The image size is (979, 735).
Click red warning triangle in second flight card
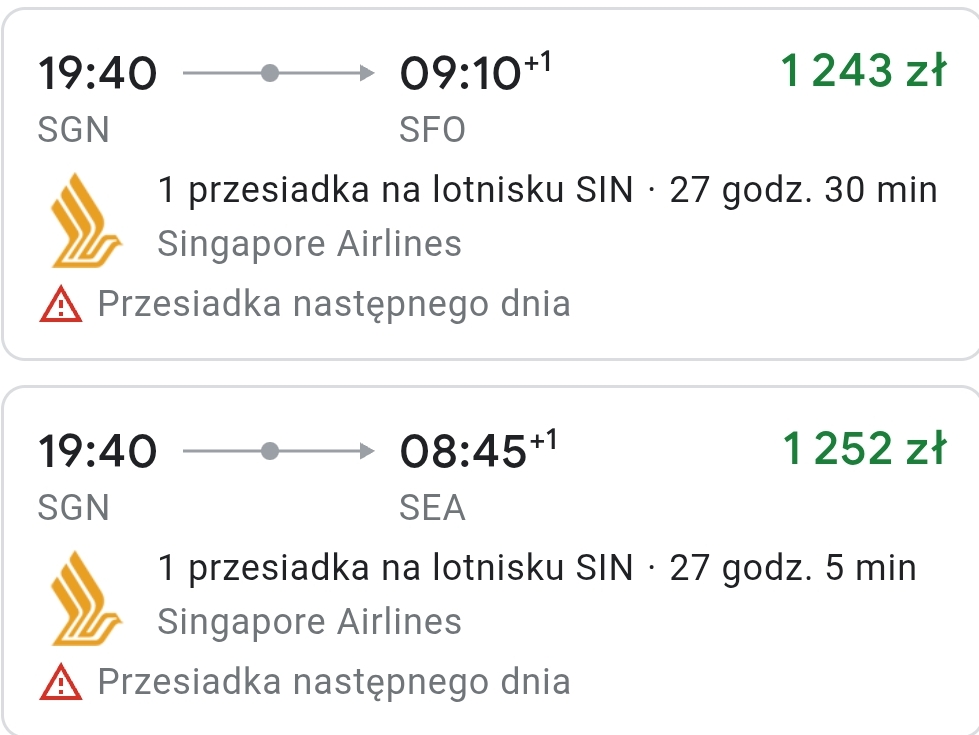point(61,682)
